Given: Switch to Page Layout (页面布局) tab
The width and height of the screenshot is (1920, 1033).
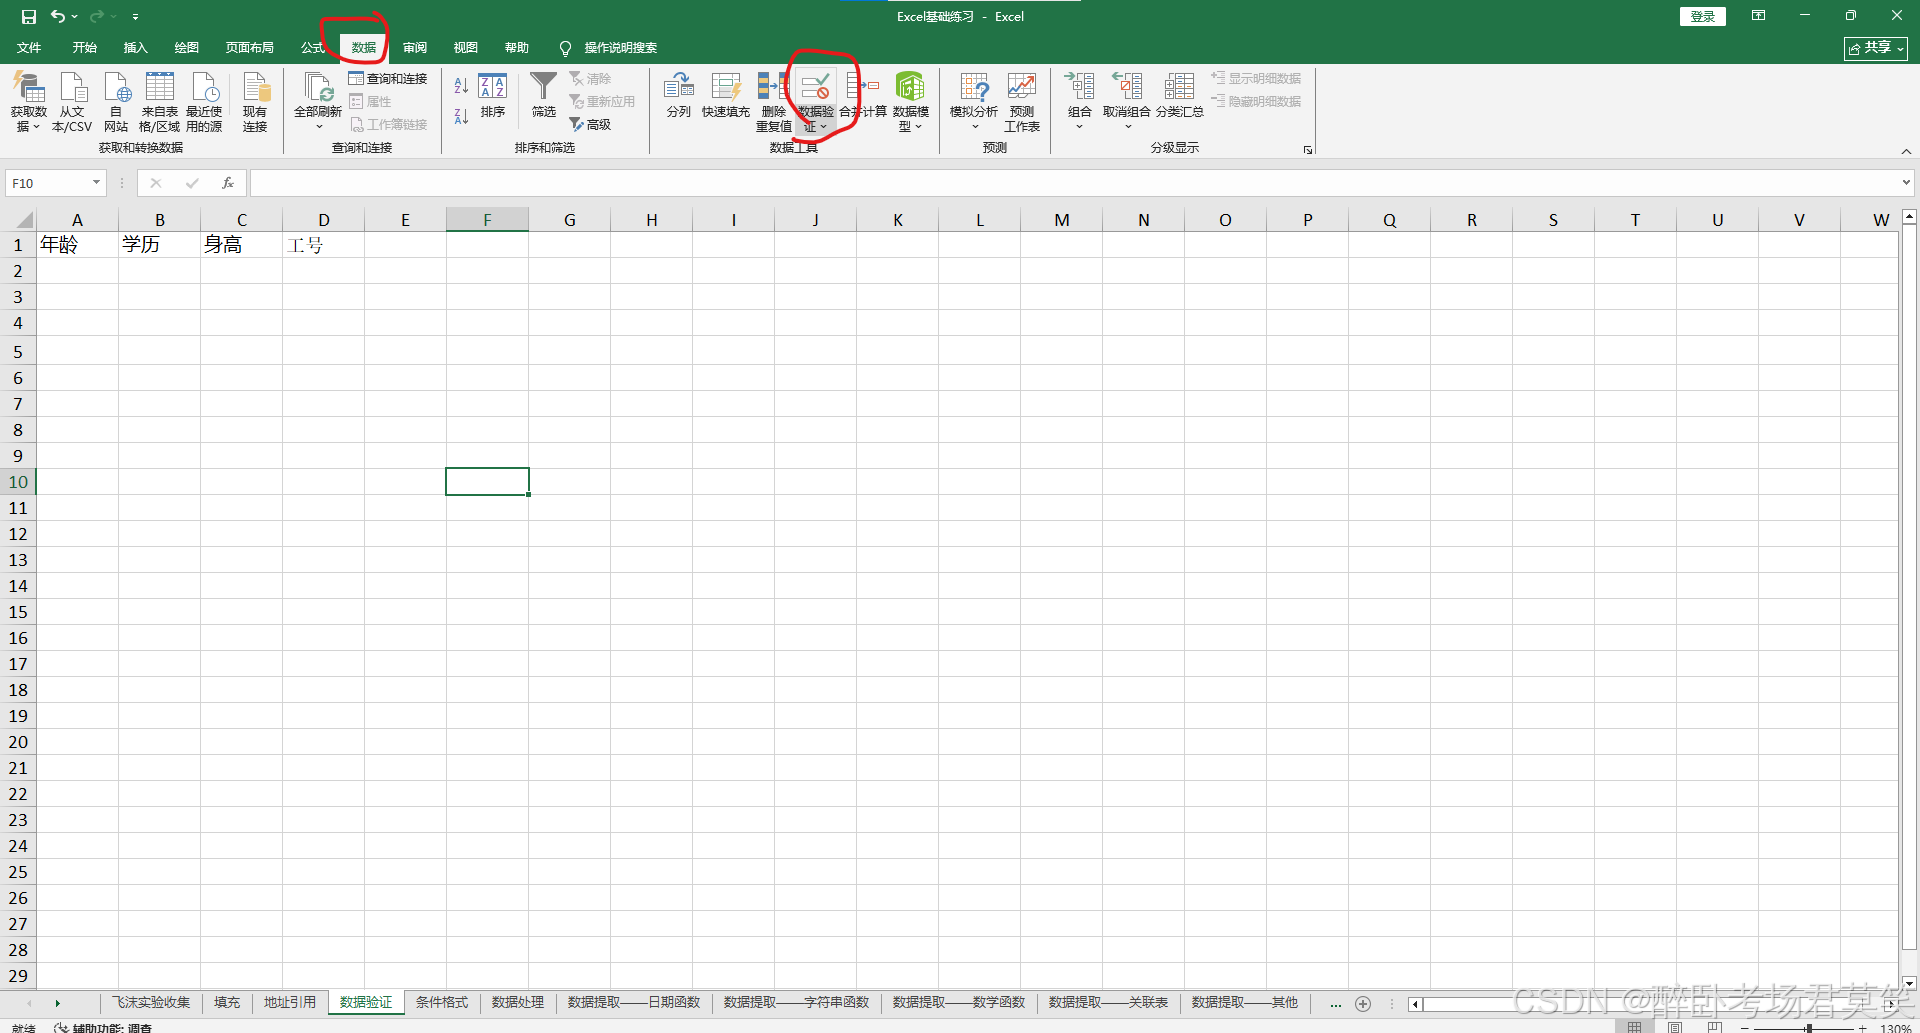Looking at the screenshot, I should point(249,47).
